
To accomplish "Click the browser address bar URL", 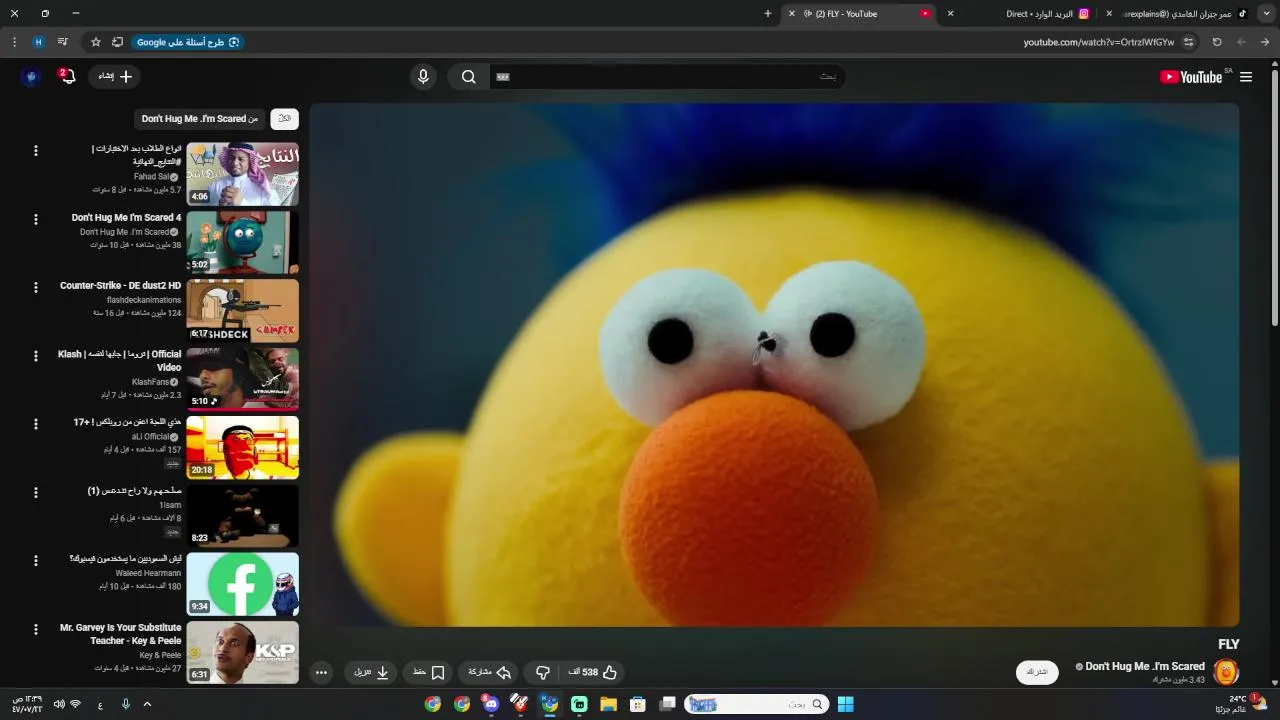I will [x=1098, y=42].
